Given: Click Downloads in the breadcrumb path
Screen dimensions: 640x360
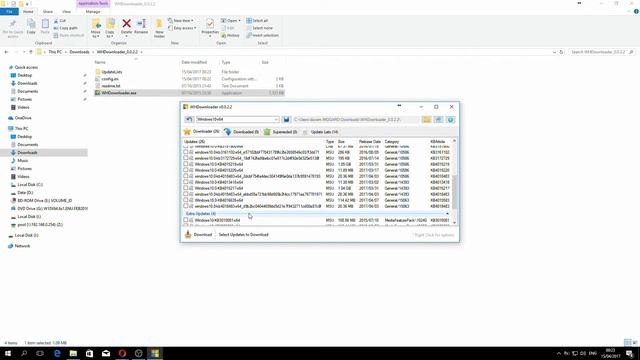Looking at the screenshot, I should click(79, 52).
